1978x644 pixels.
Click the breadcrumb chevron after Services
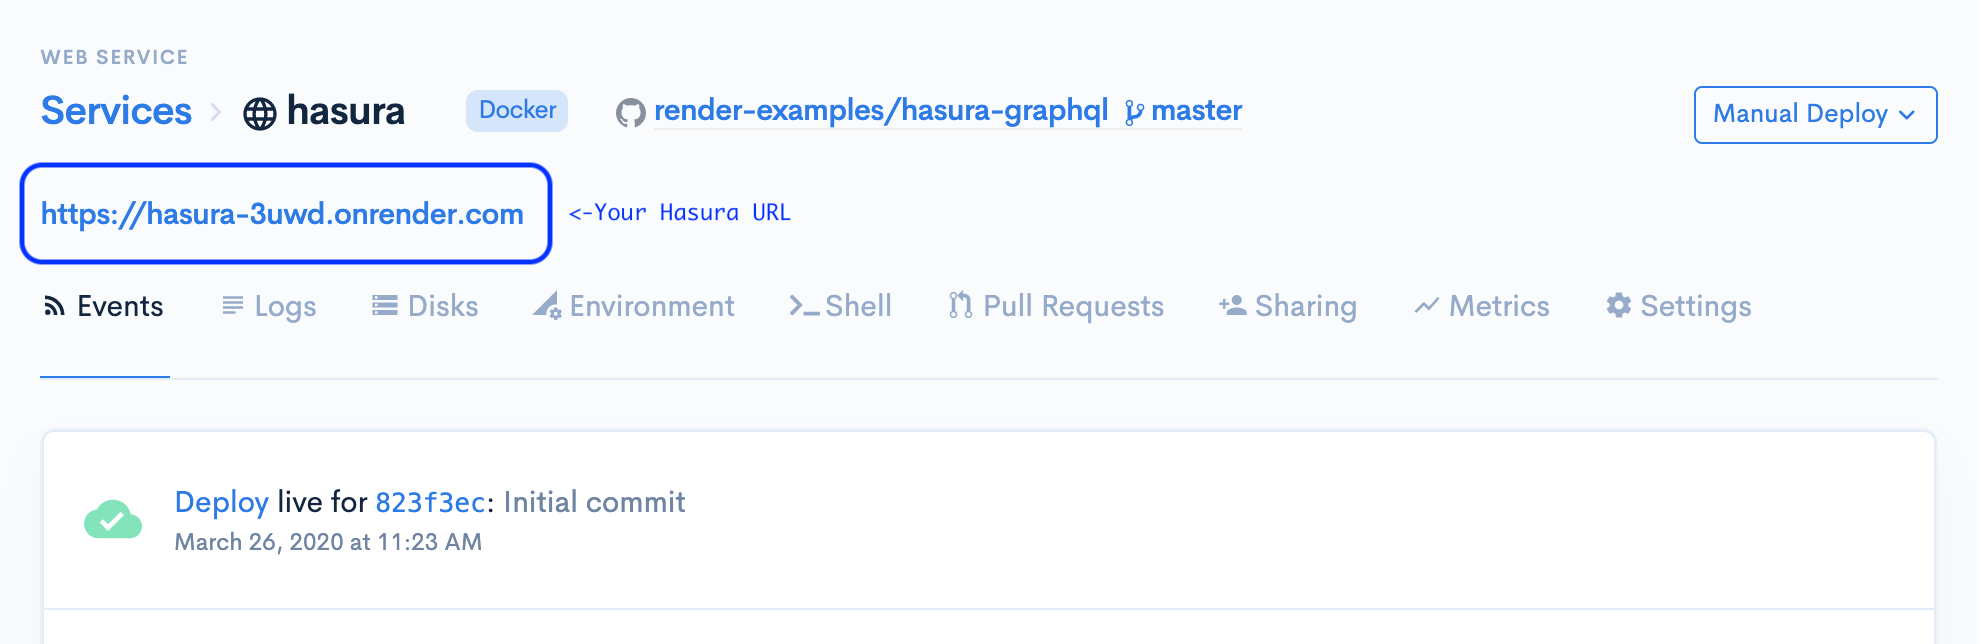tap(216, 112)
